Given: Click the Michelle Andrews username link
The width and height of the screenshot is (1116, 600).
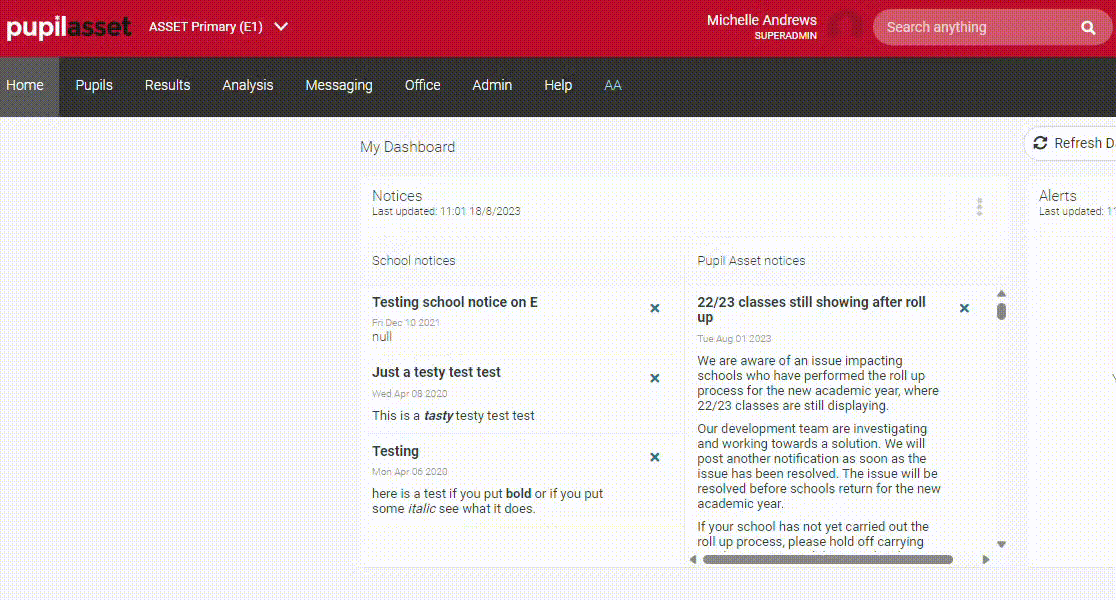Looking at the screenshot, I should point(761,20).
